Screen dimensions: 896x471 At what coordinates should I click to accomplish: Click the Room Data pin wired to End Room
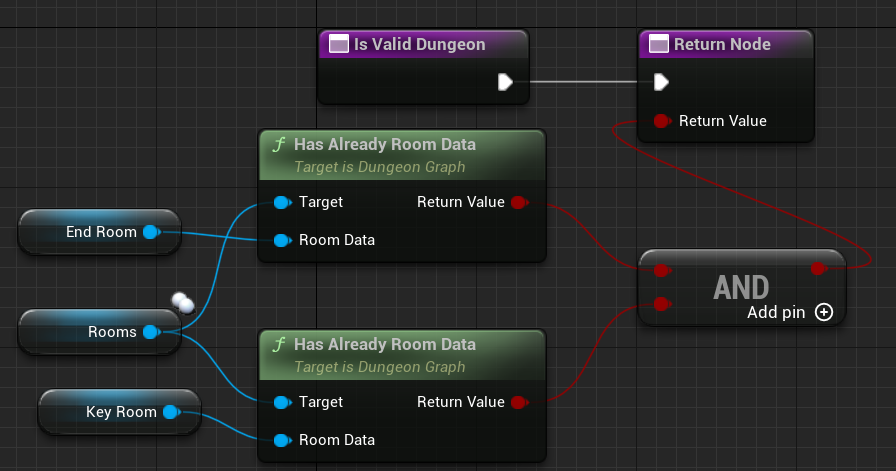coord(281,240)
